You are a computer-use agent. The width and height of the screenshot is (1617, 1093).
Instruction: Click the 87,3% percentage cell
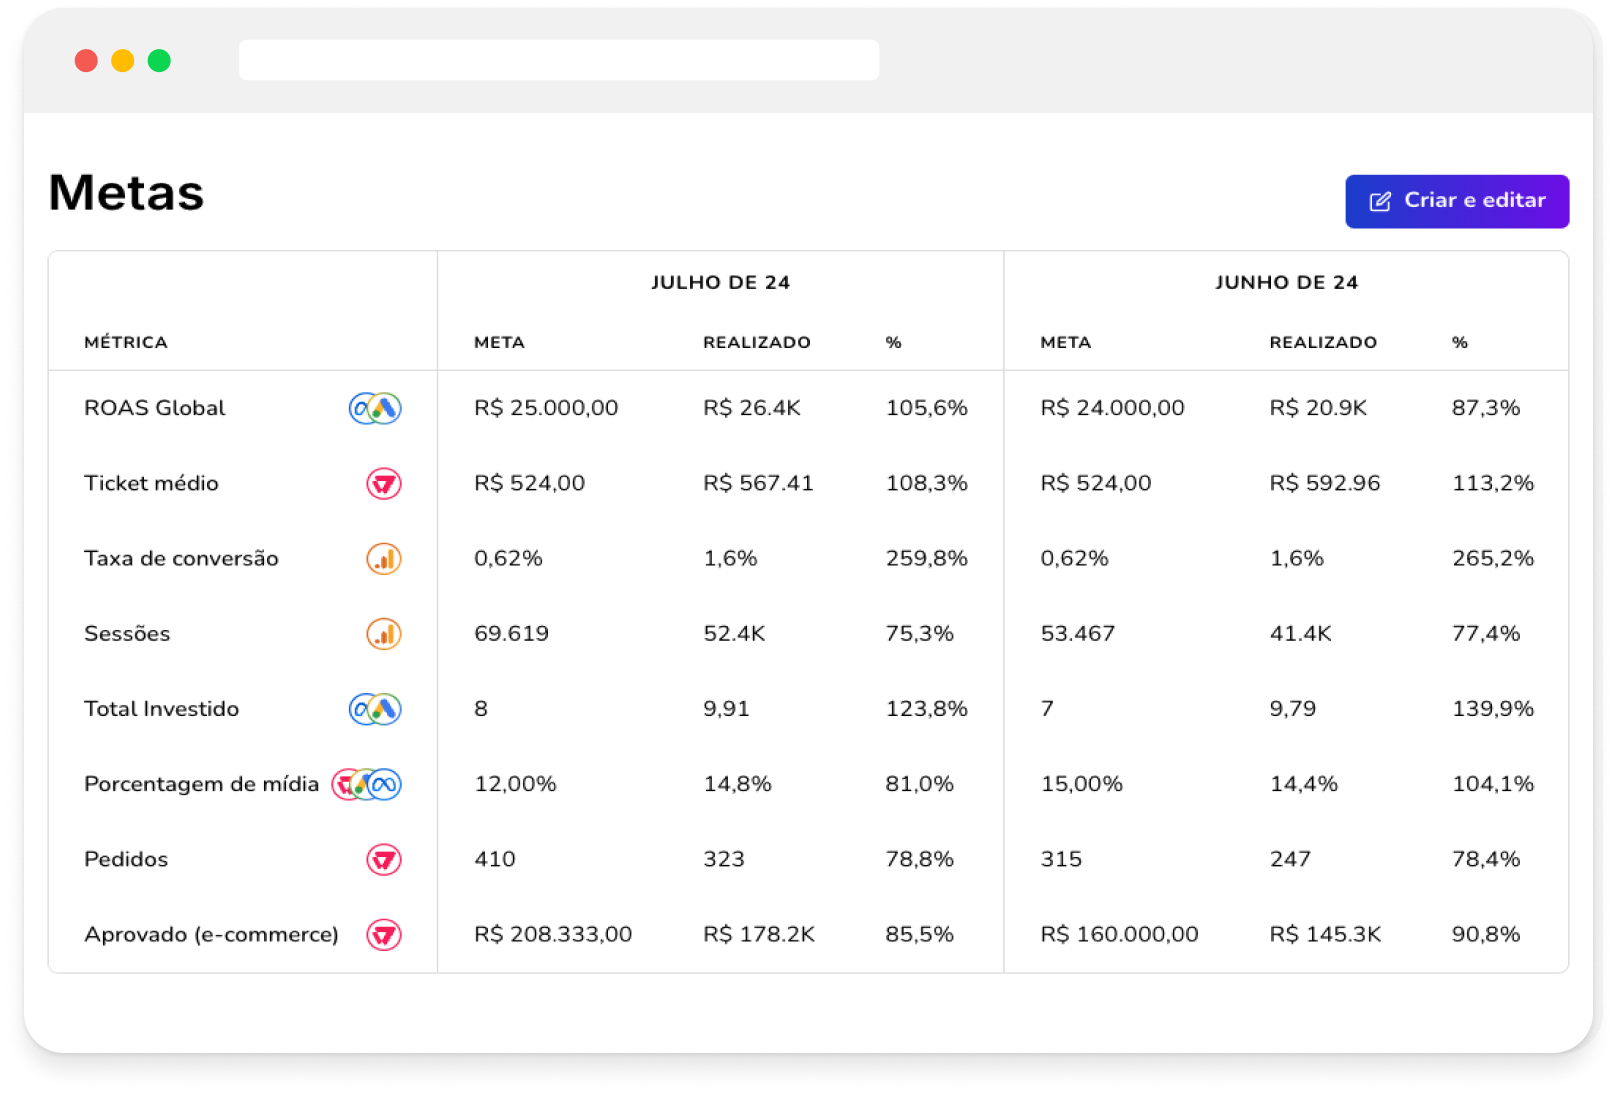click(x=1486, y=408)
